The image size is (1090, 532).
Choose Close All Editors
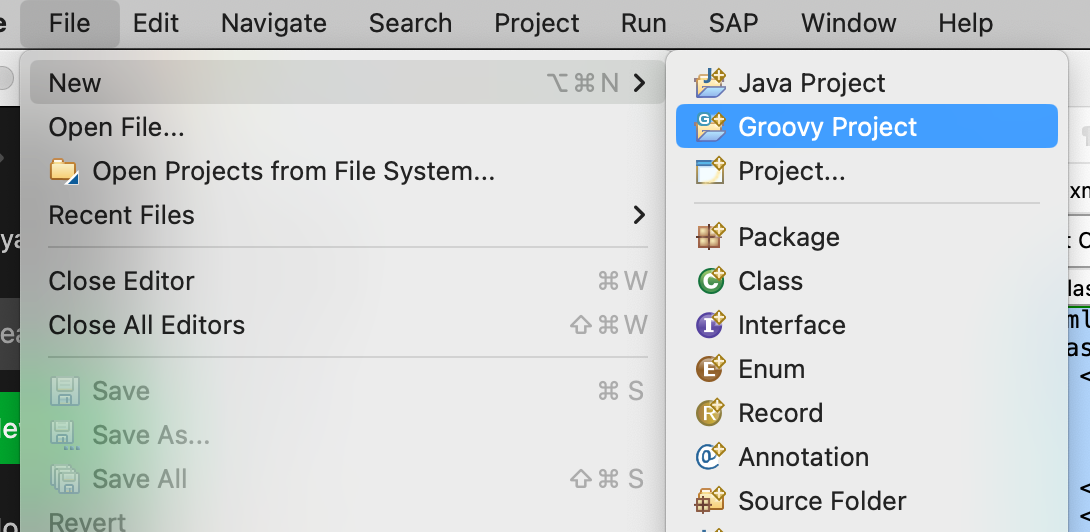tap(146, 325)
